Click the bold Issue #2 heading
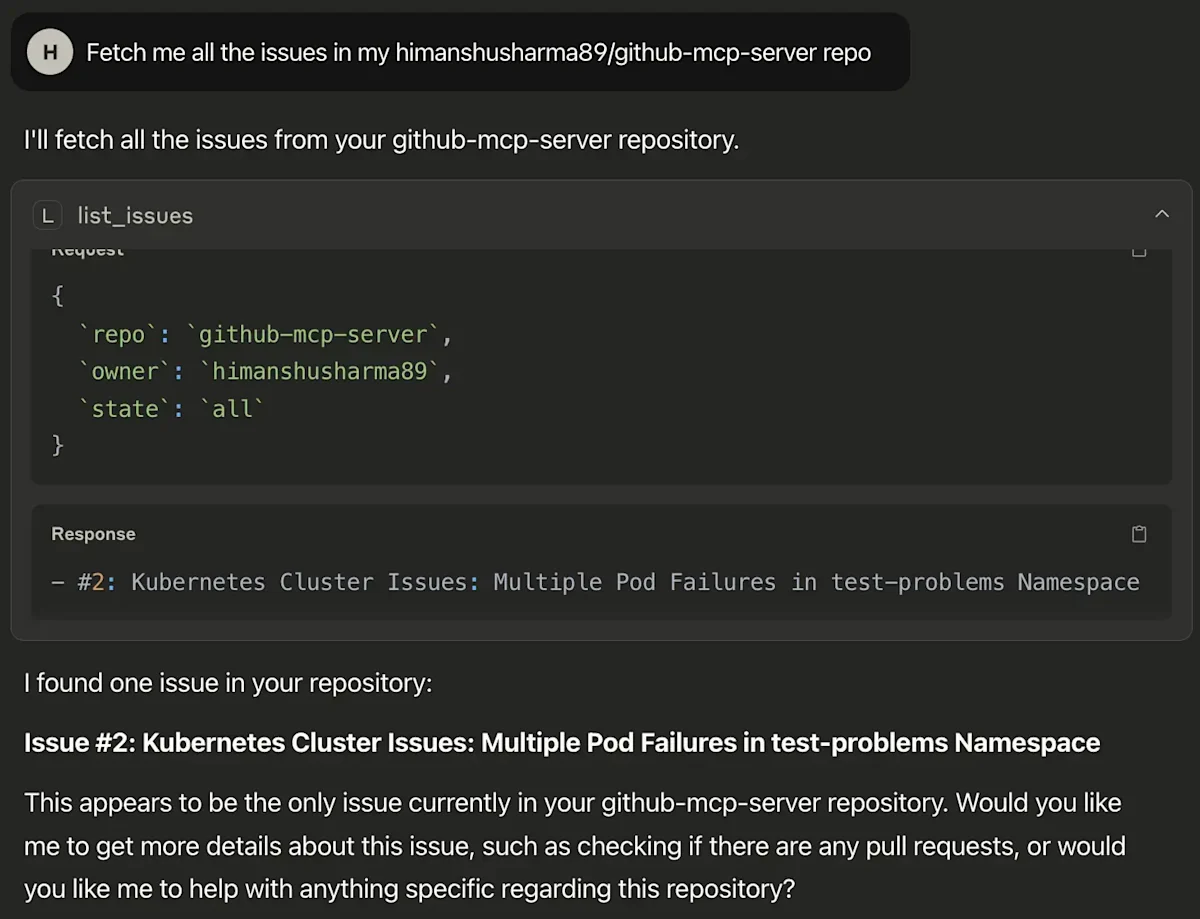The height and width of the screenshot is (919, 1200). [562, 743]
